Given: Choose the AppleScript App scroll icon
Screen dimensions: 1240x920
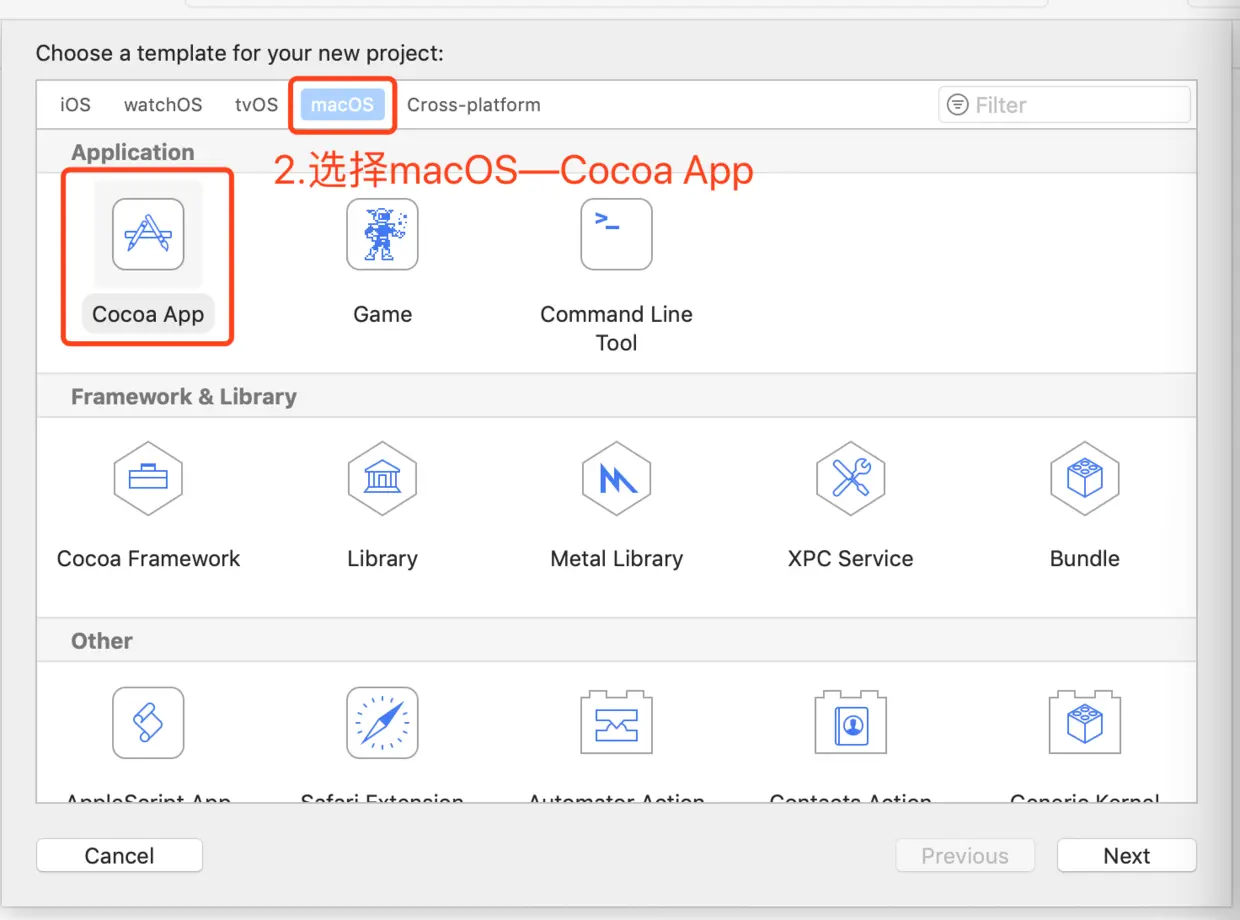Looking at the screenshot, I should [148, 722].
